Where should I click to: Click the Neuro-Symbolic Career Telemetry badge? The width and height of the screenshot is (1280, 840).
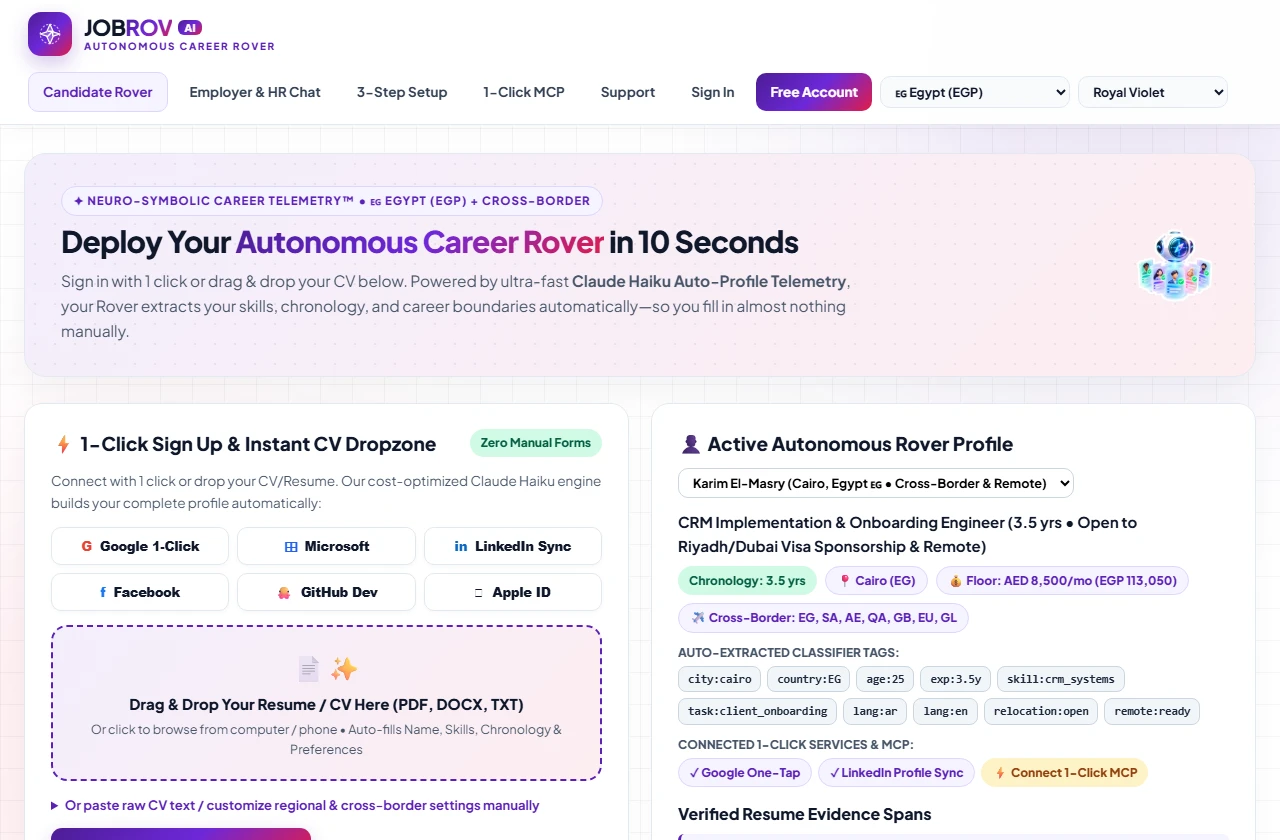[332, 201]
